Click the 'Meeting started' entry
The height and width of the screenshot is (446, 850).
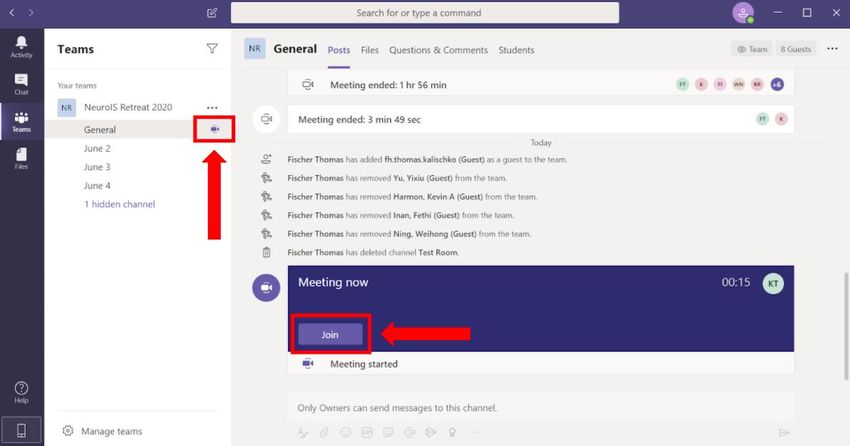tap(540, 364)
